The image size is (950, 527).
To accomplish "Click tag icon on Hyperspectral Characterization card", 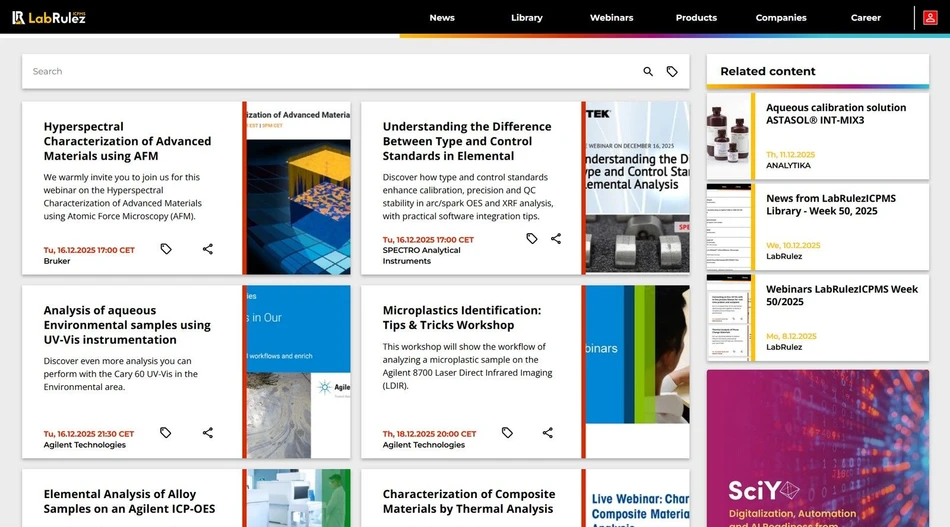I will (166, 249).
